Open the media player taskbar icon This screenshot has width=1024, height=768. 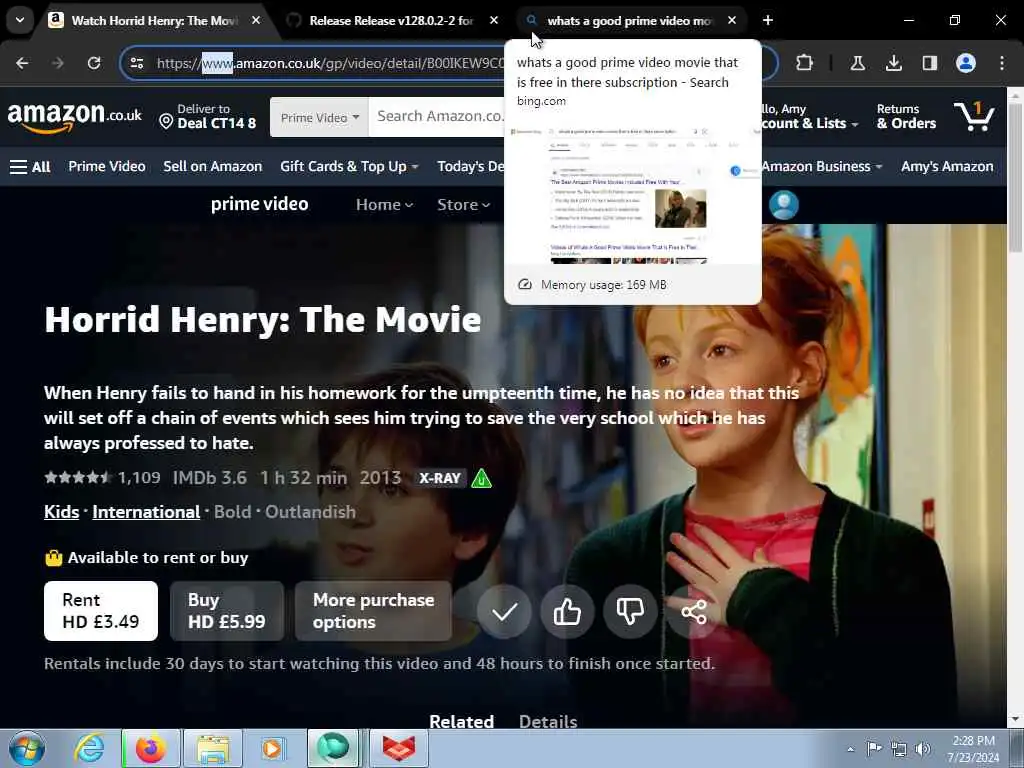coord(273,748)
